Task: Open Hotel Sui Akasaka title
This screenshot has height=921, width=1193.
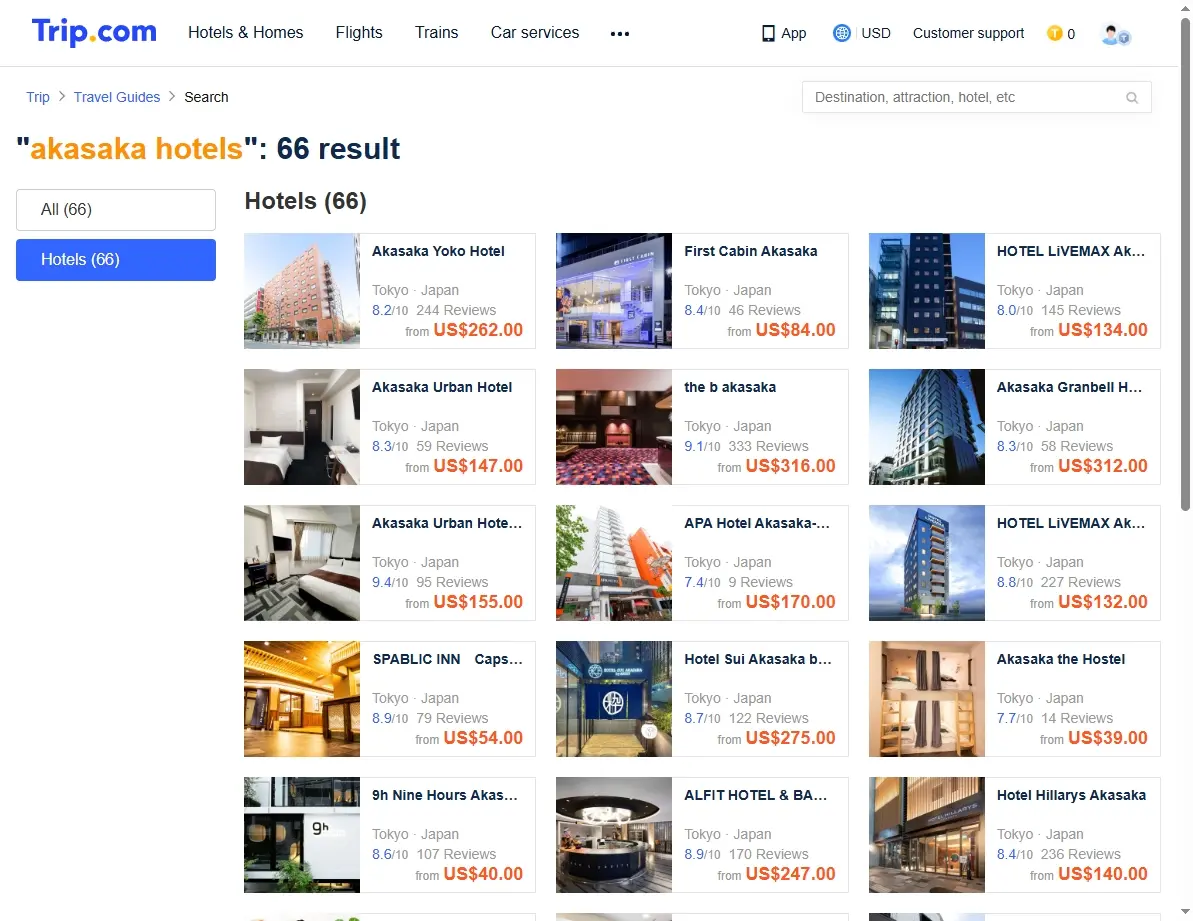Action: click(758, 660)
